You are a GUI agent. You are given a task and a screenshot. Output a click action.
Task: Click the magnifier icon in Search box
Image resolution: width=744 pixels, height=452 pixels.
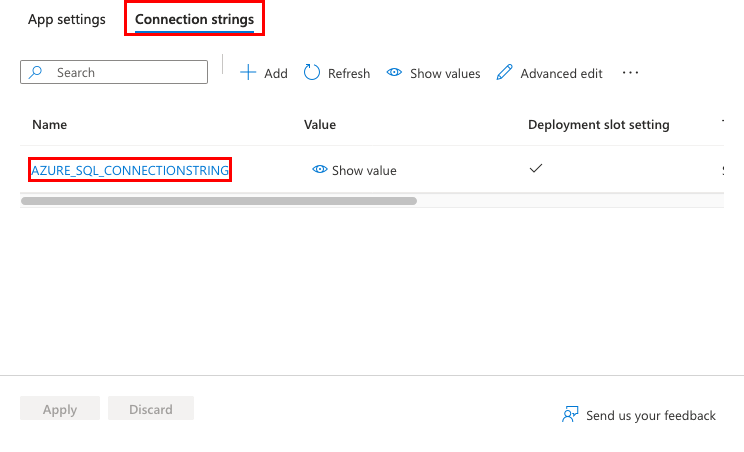(x=36, y=72)
